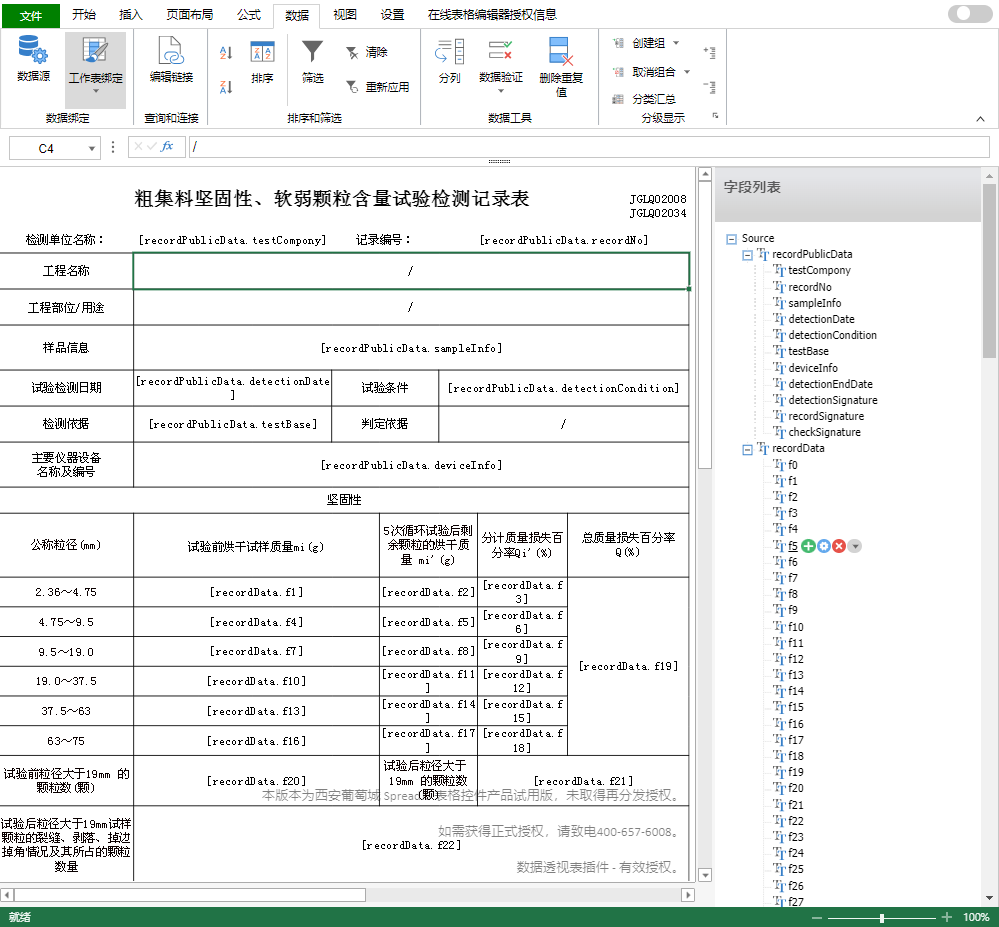999x927 pixels.
Task: Zoom in with the plus button
Action: 947,917
